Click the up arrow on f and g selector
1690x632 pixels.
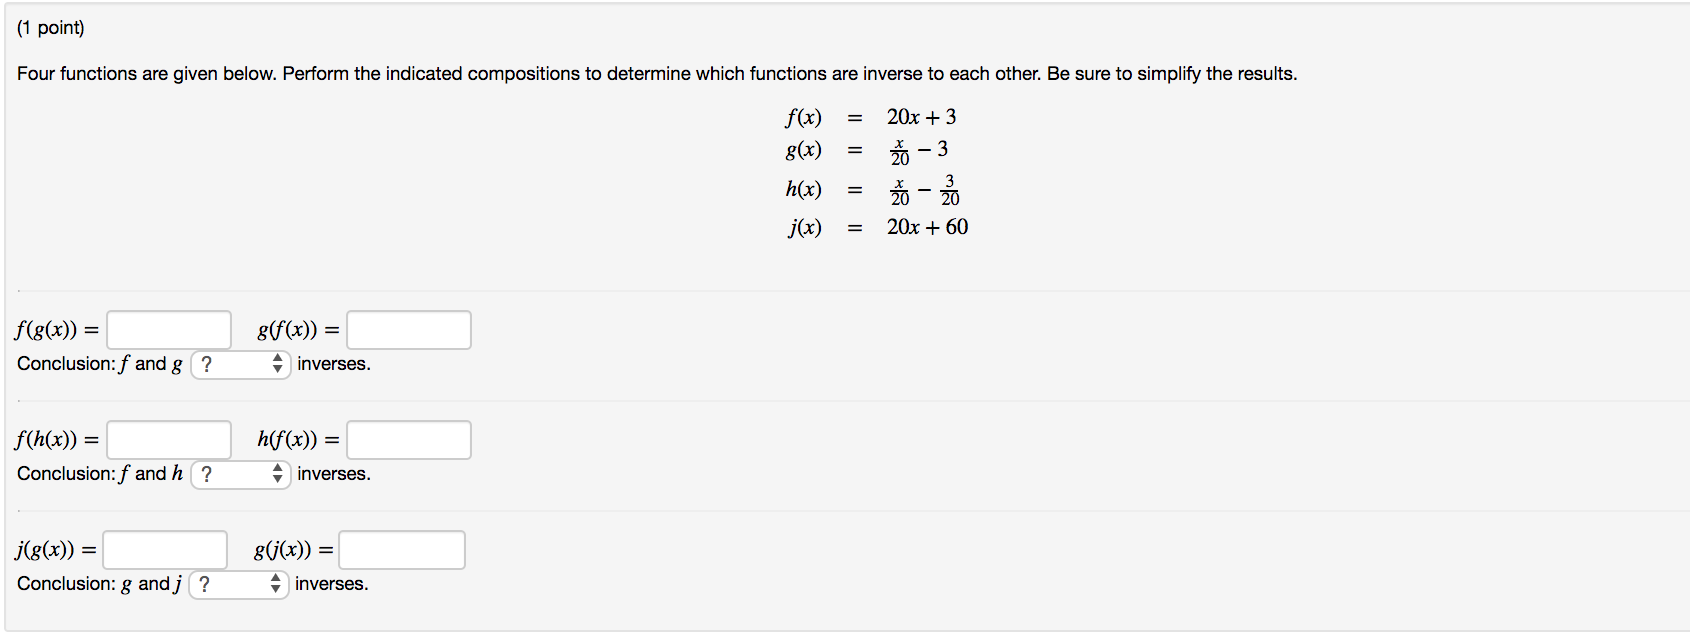point(277,359)
